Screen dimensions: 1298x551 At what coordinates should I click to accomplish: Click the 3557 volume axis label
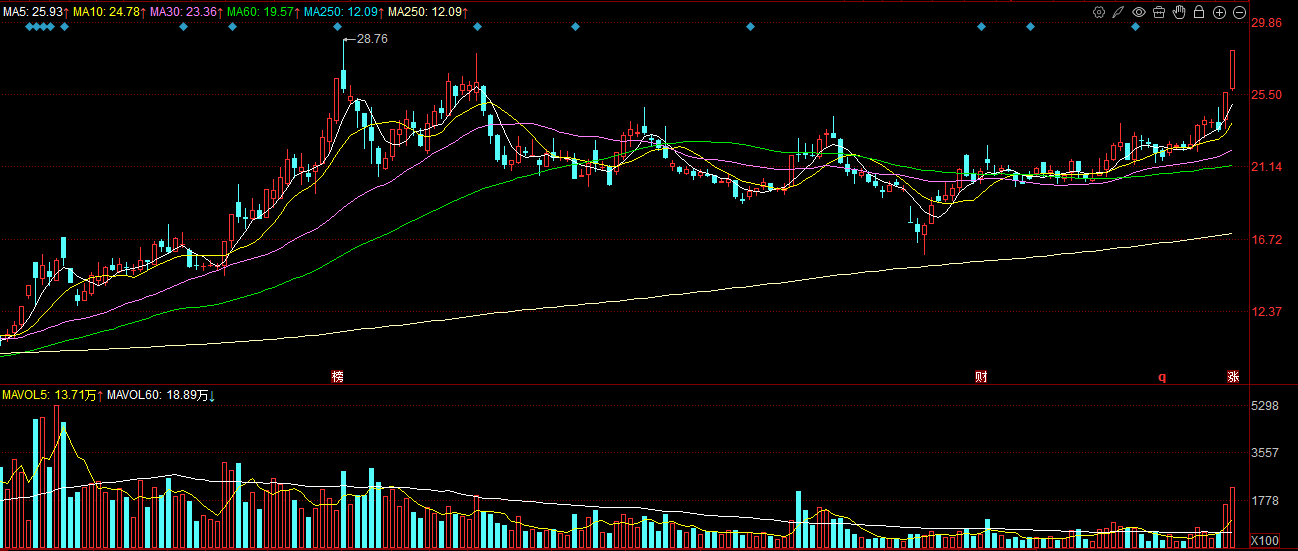1266,453
